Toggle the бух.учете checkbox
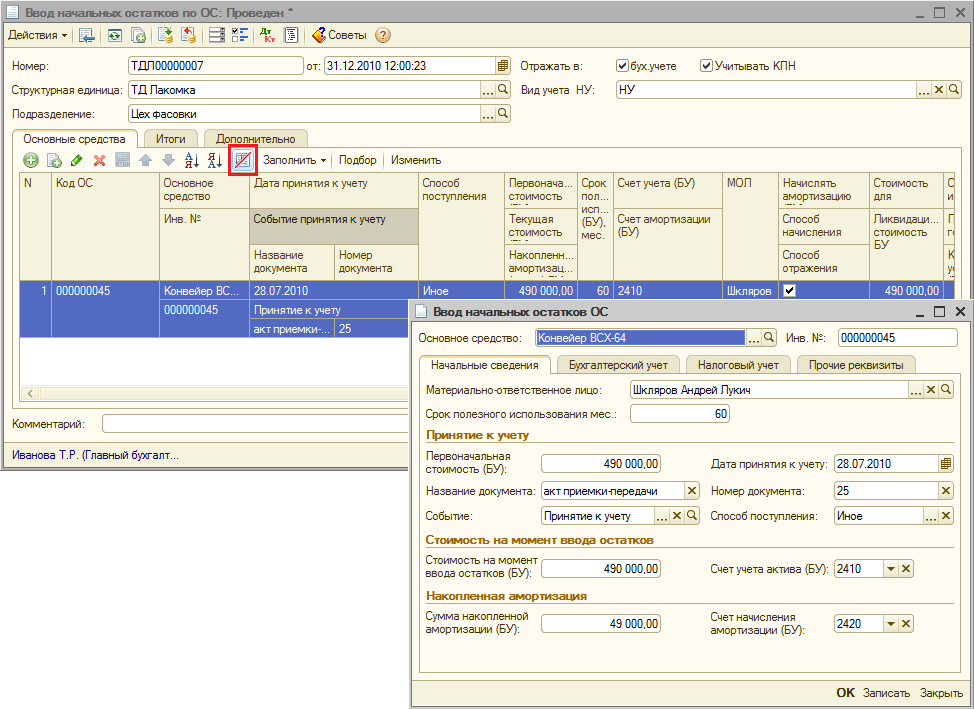The height and width of the screenshot is (709, 974). (x=622, y=66)
